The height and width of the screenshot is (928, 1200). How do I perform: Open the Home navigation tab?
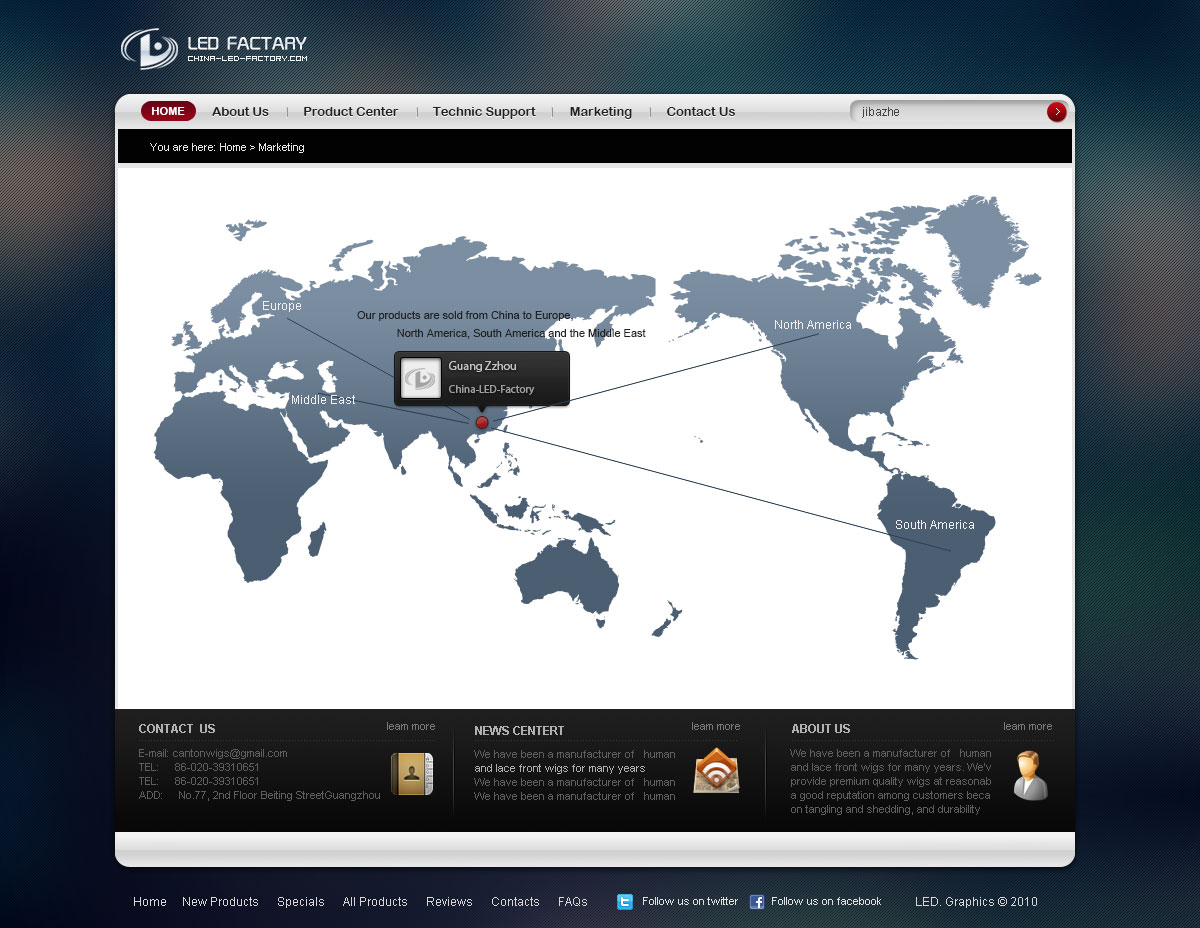coord(168,111)
